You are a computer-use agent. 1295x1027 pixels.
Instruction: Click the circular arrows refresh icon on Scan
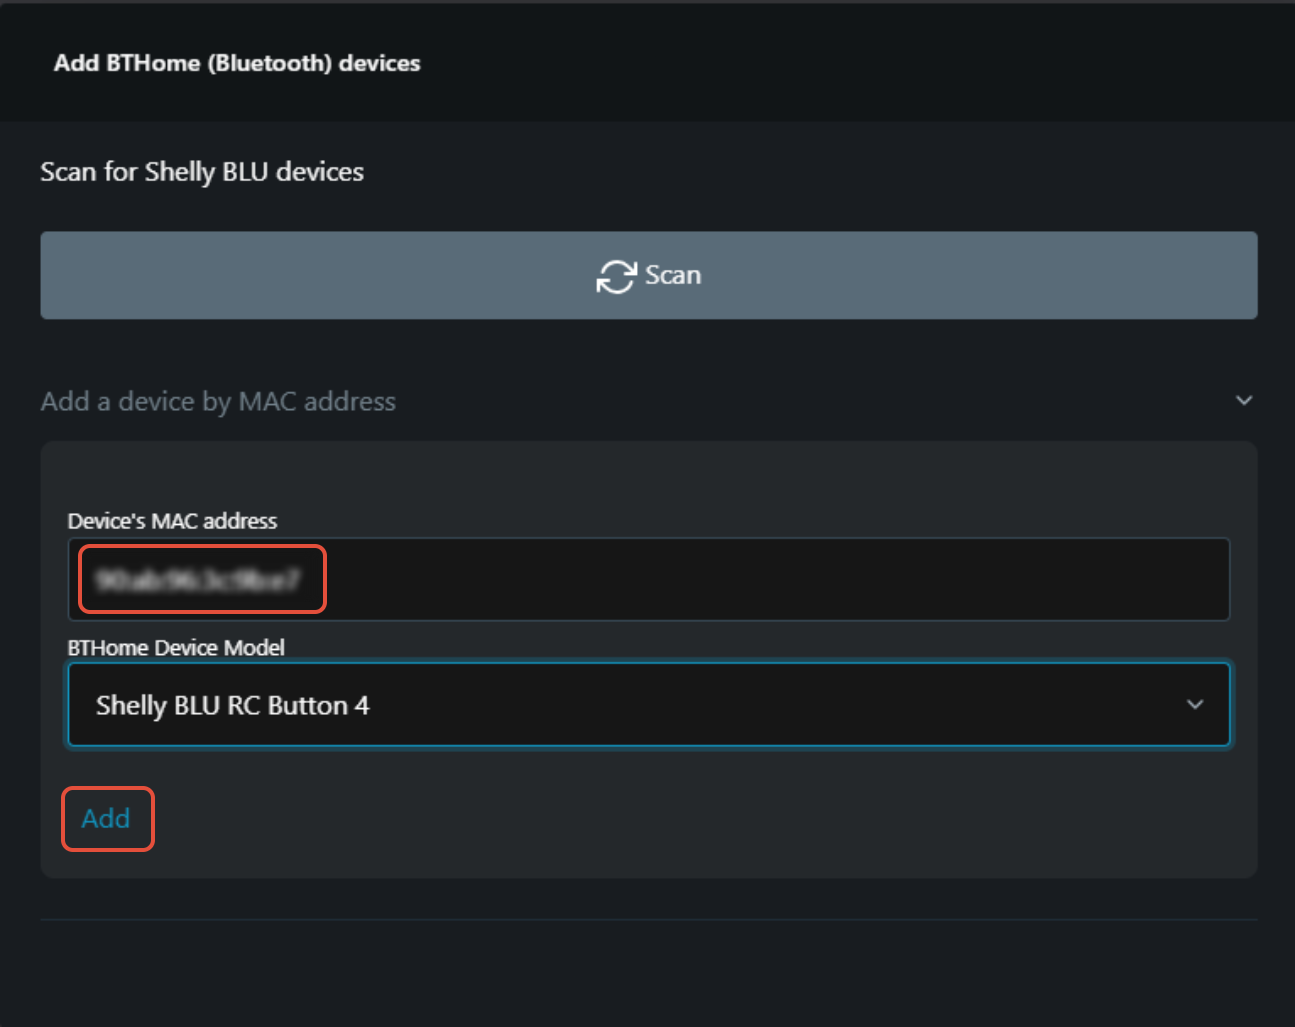click(x=616, y=276)
